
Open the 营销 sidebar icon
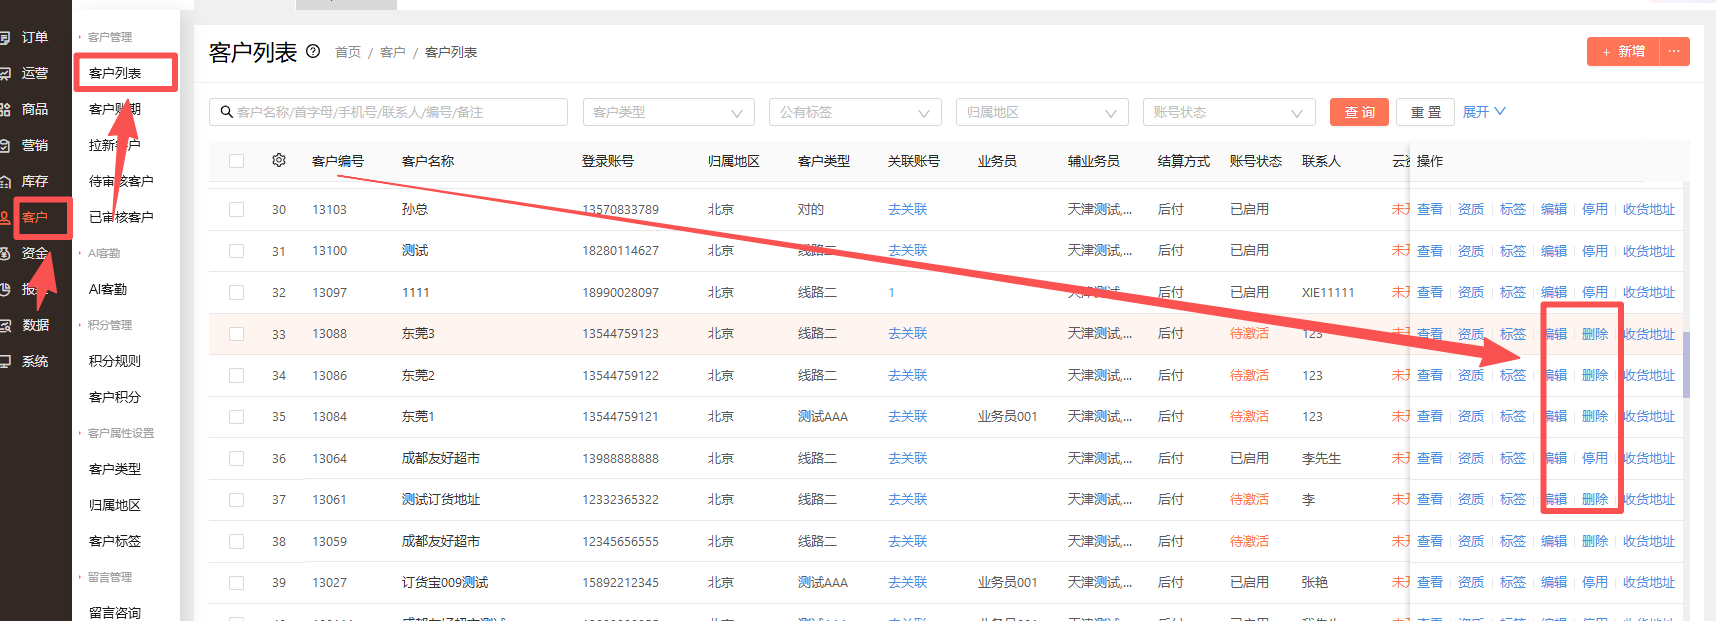click(6, 145)
